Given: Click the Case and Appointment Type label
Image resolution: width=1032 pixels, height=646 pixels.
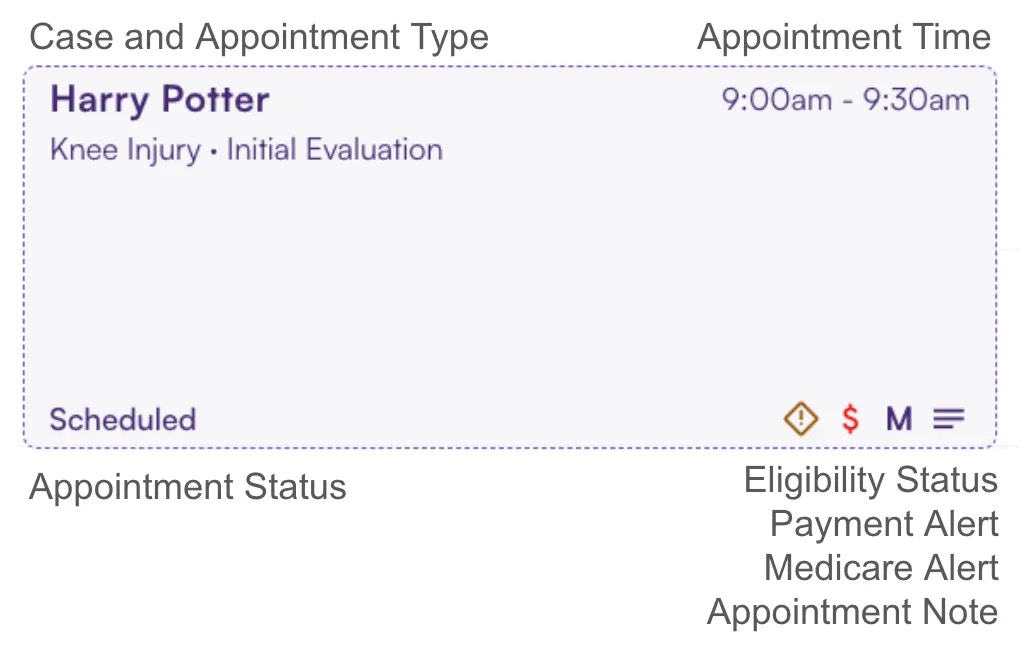Looking at the screenshot, I should [x=259, y=38].
